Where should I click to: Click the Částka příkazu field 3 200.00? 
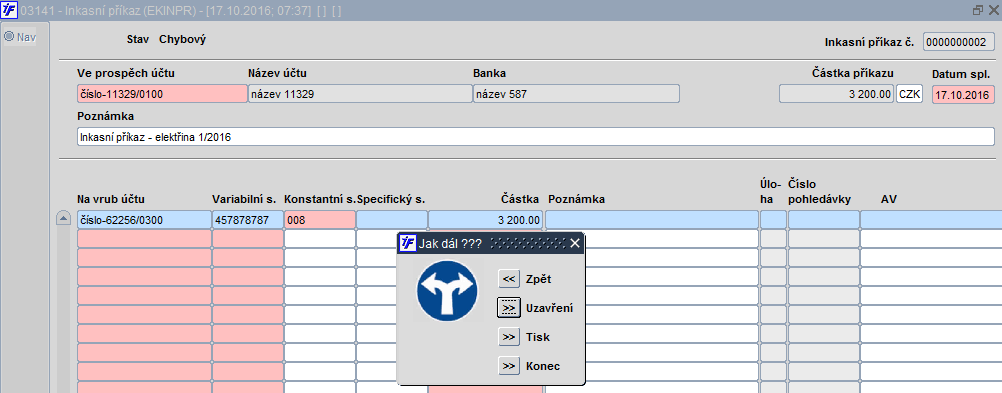(837, 95)
